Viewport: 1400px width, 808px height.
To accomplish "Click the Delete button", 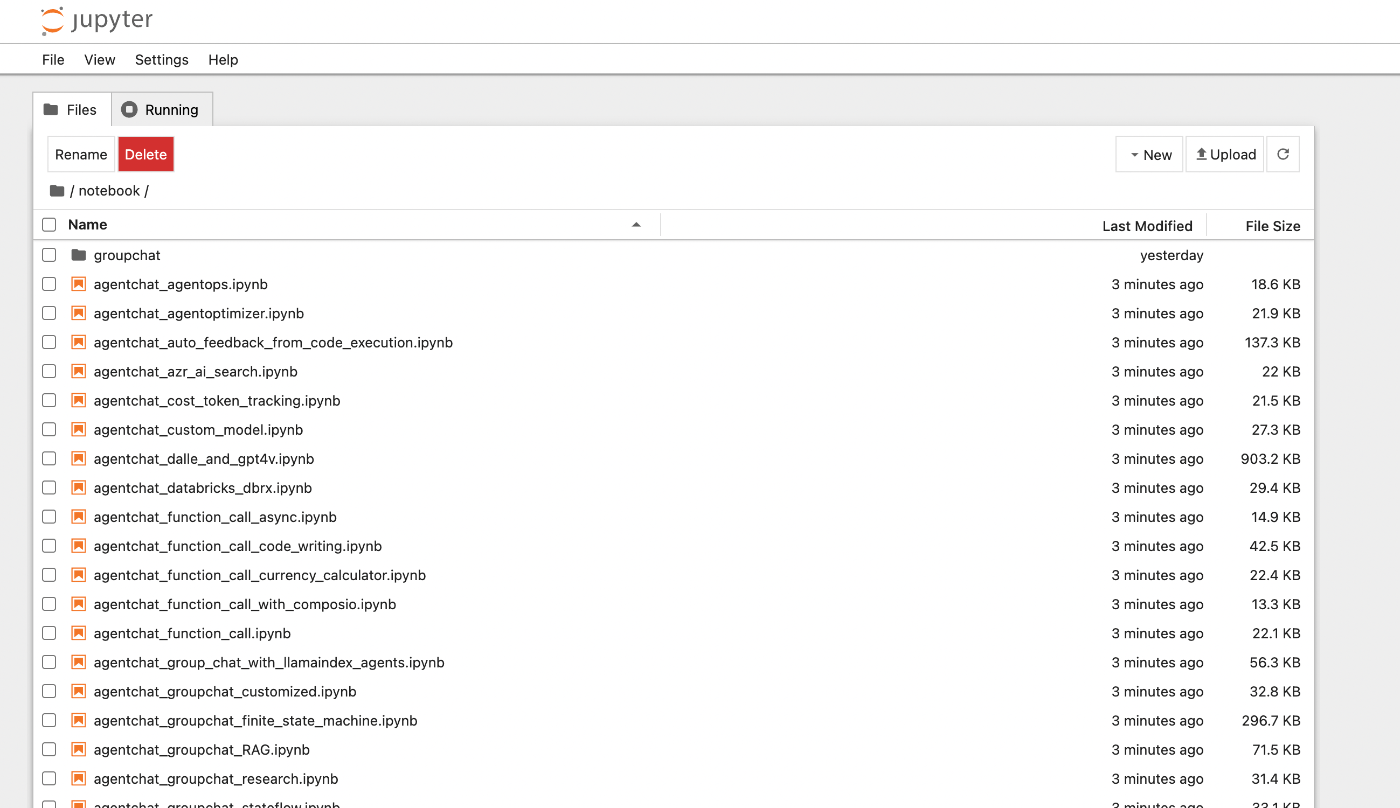I will tap(145, 154).
